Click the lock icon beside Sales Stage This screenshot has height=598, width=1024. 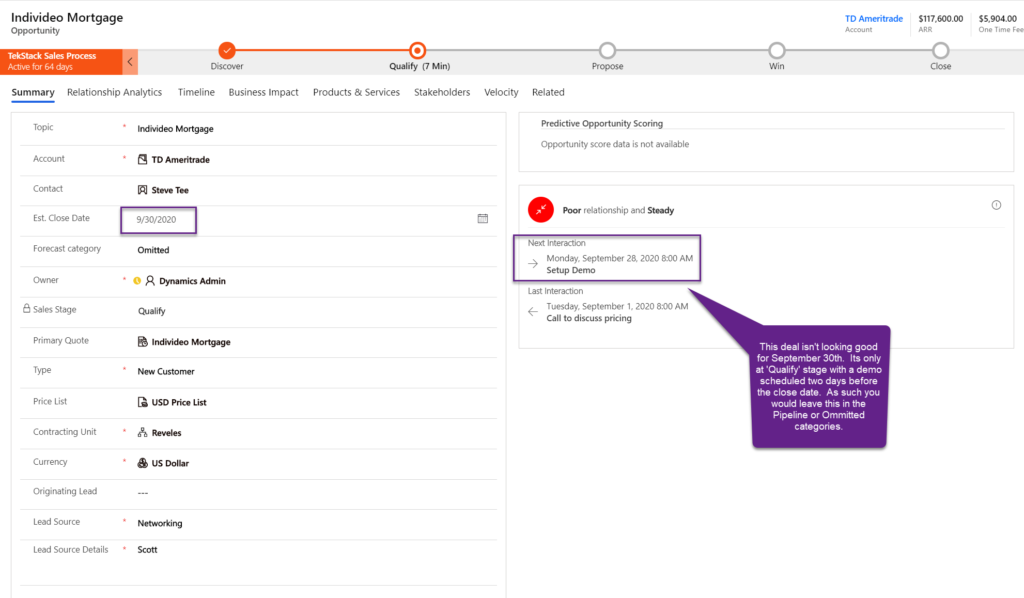[27, 308]
